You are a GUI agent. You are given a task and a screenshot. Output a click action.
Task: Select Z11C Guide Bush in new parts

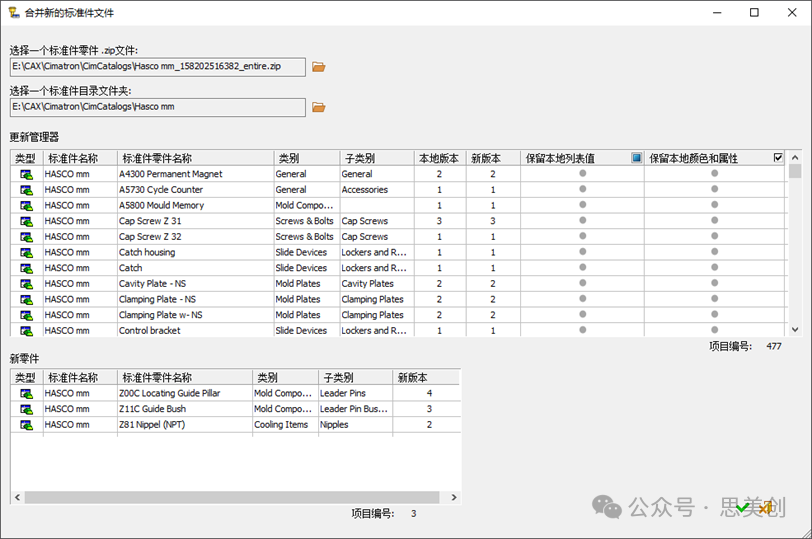pos(185,409)
